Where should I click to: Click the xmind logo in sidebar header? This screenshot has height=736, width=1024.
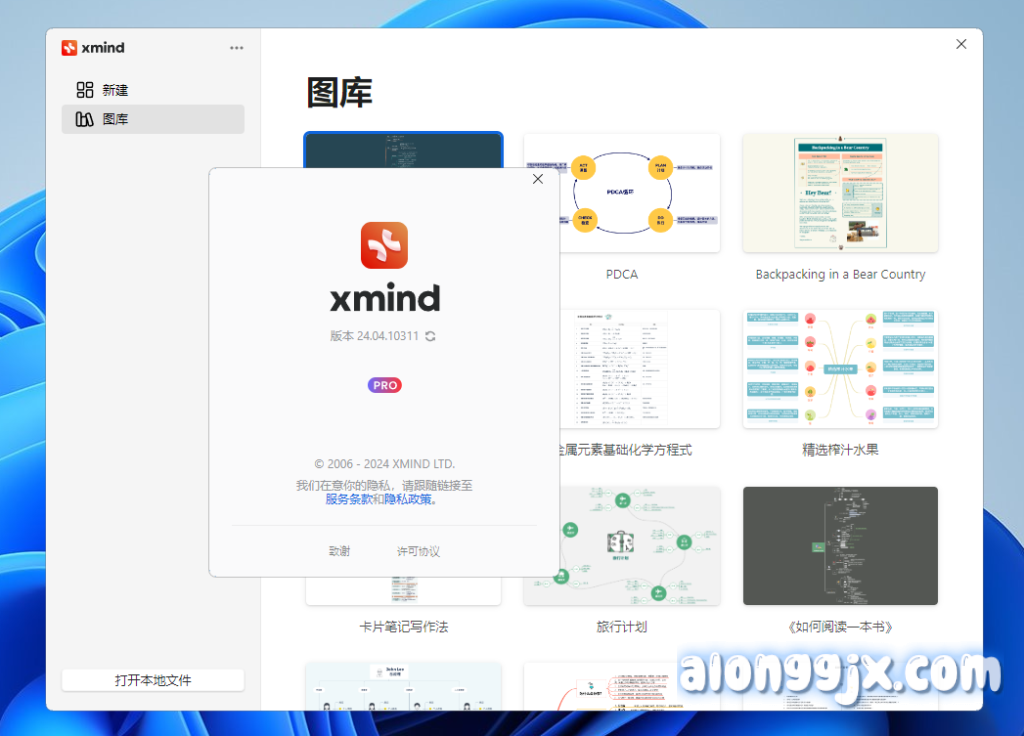coord(93,48)
